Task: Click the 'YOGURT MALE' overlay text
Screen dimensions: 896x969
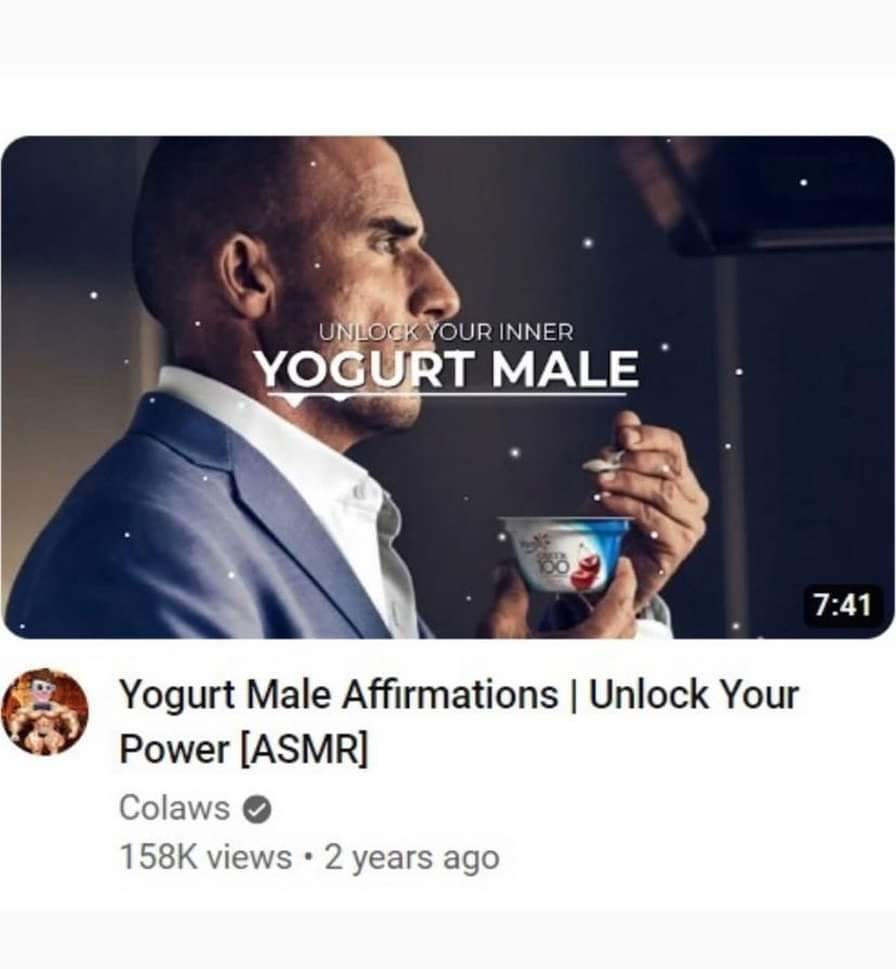Action: pyautogui.click(x=447, y=368)
